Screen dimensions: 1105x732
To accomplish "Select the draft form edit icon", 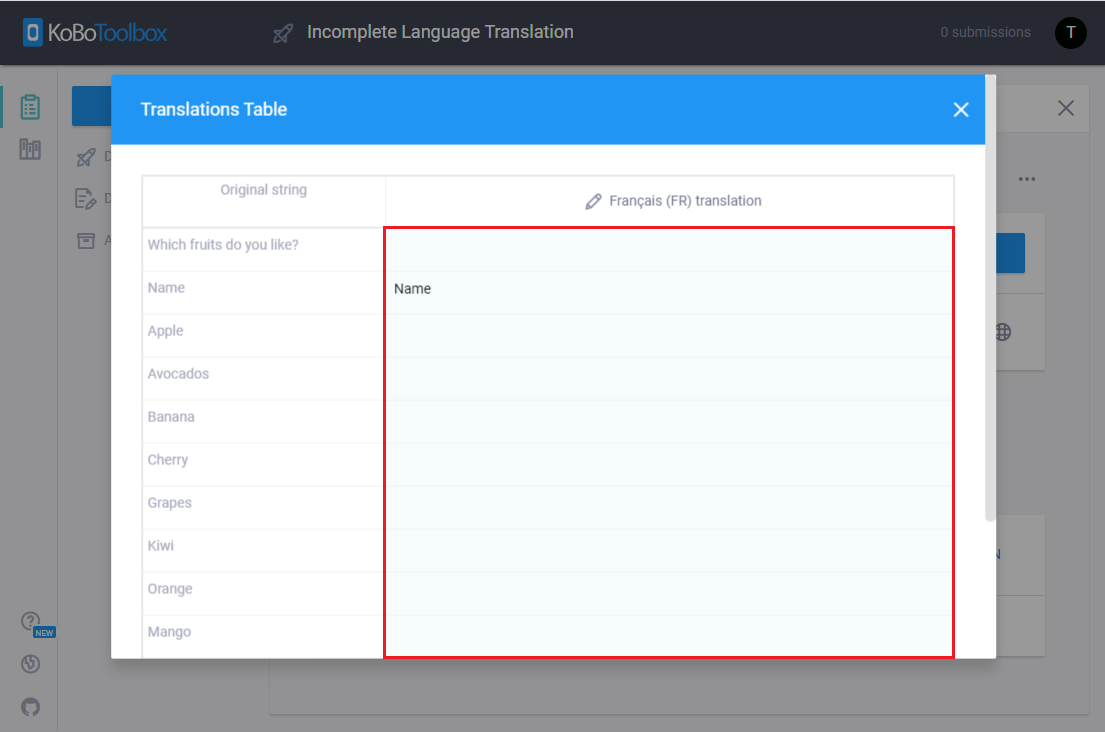I will pos(85,198).
